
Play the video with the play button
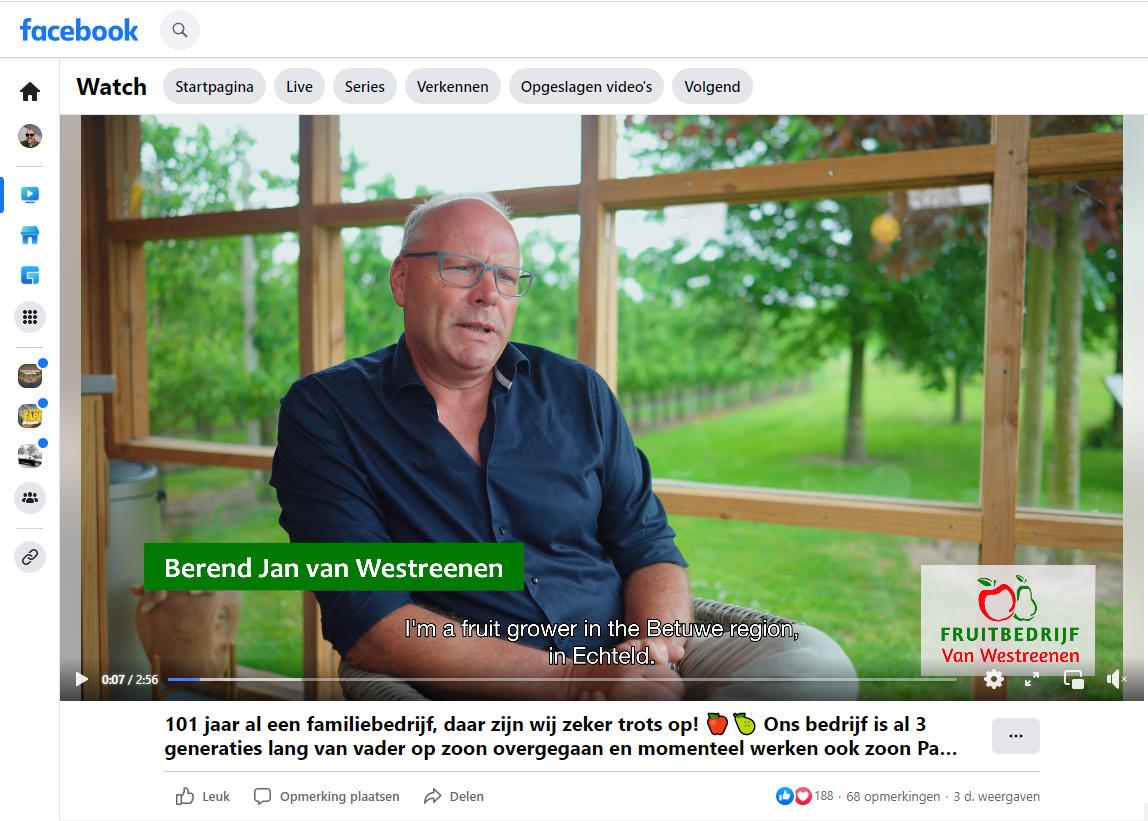click(81, 680)
